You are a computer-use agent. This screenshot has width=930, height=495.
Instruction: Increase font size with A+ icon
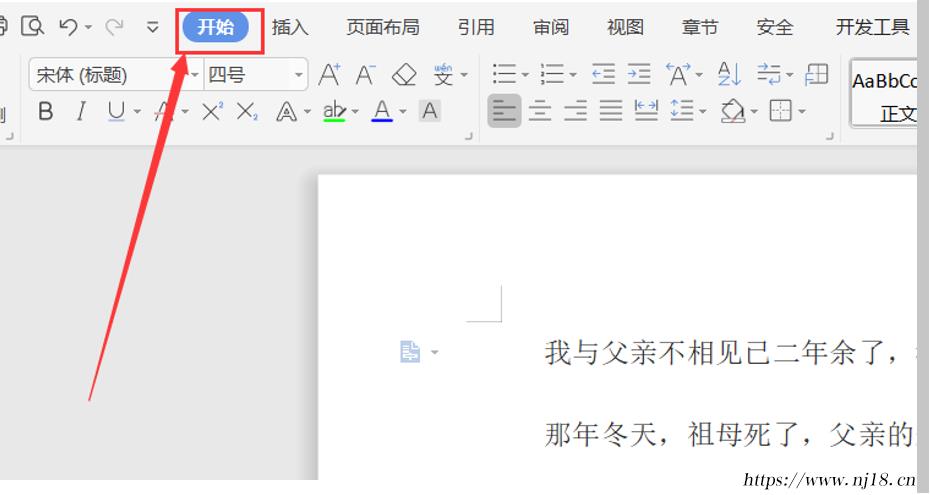pyautogui.click(x=329, y=75)
